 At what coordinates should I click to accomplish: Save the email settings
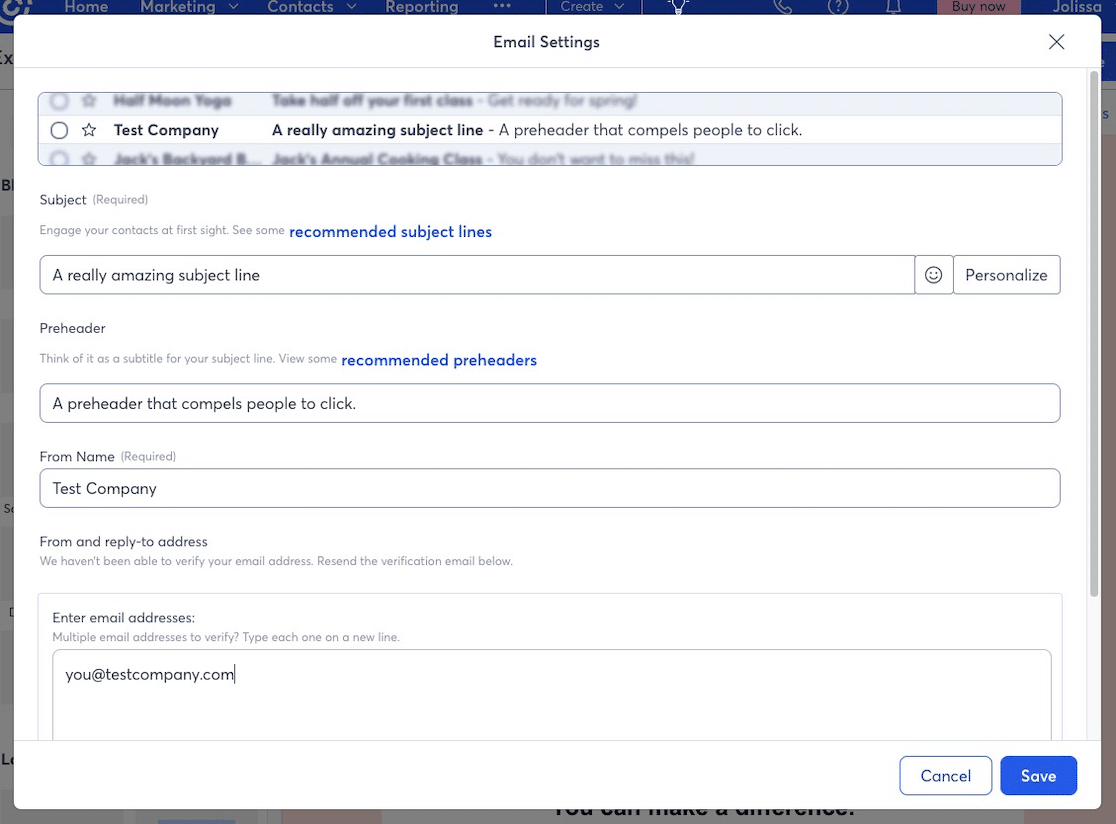1038,775
